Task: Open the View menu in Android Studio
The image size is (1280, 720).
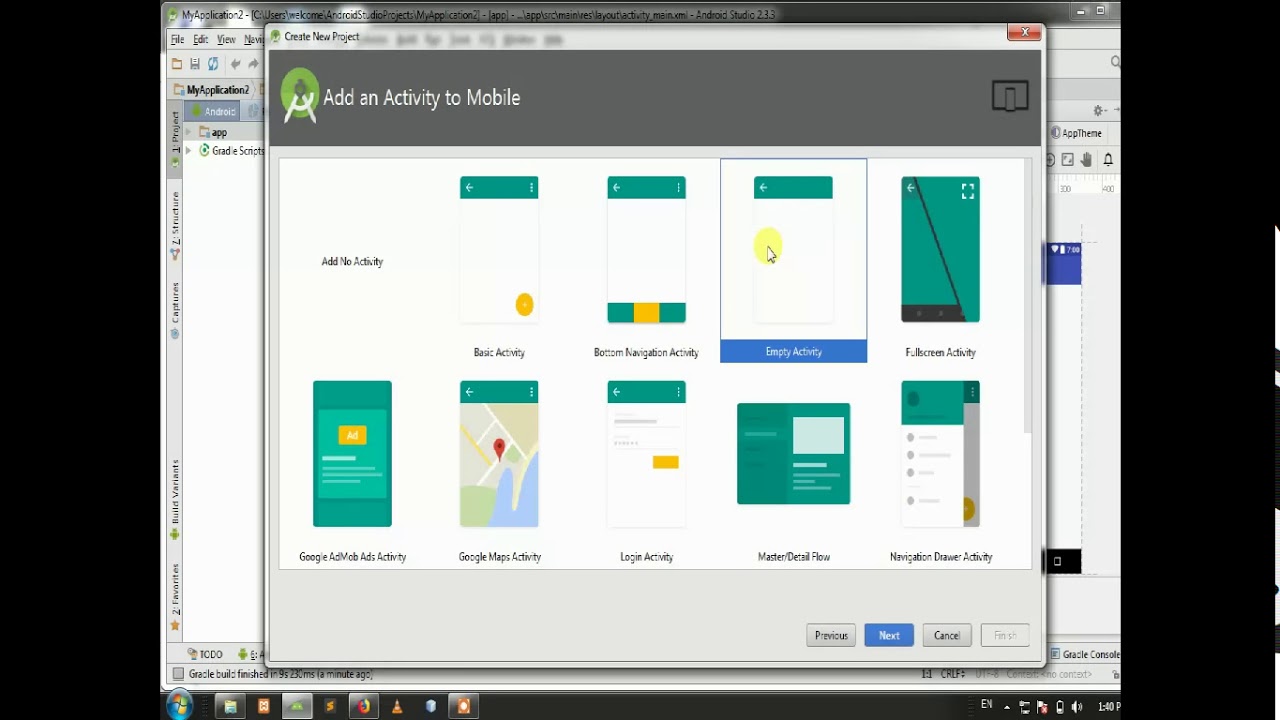Action: click(x=226, y=39)
